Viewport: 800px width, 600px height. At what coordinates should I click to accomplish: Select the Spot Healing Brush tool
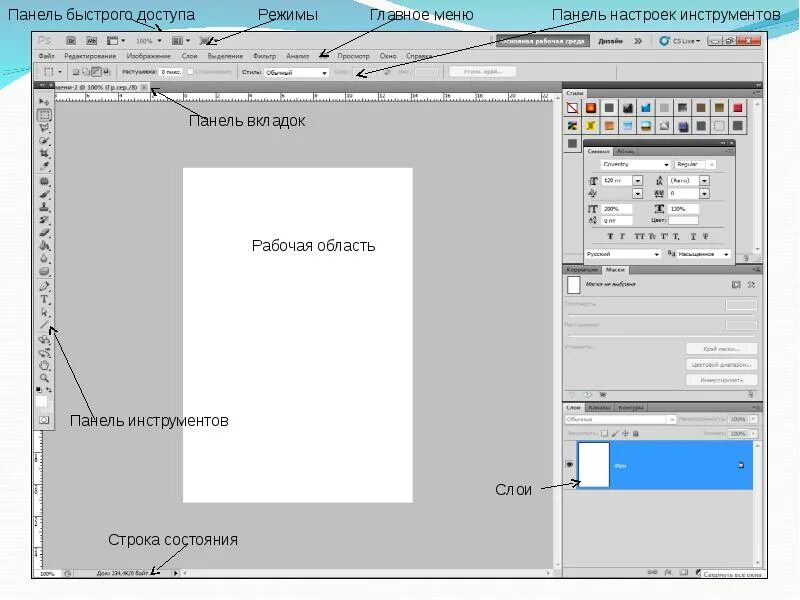(44, 181)
